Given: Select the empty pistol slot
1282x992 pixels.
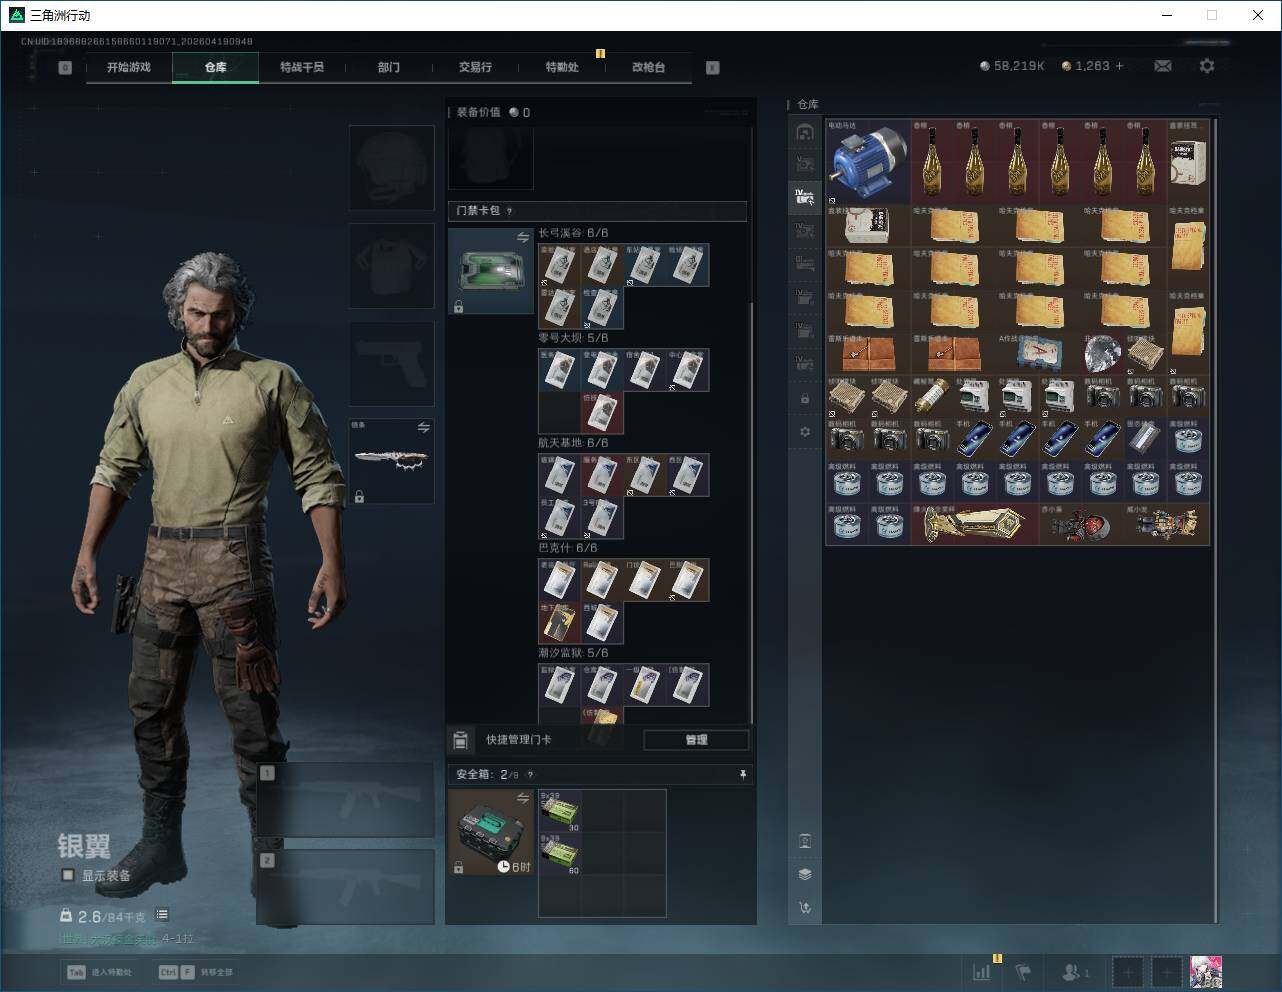Looking at the screenshot, I should tap(392, 363).
